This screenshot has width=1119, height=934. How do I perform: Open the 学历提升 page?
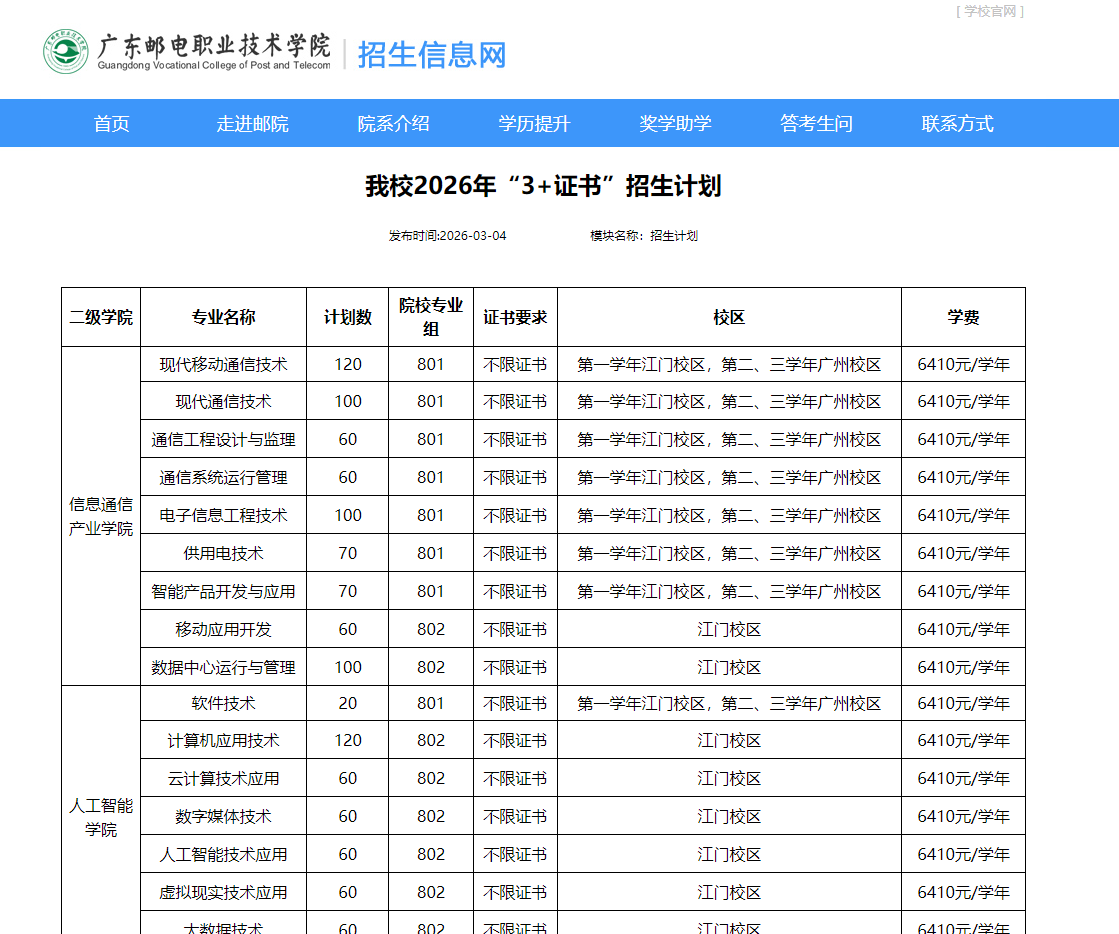[x=534, y=123]
